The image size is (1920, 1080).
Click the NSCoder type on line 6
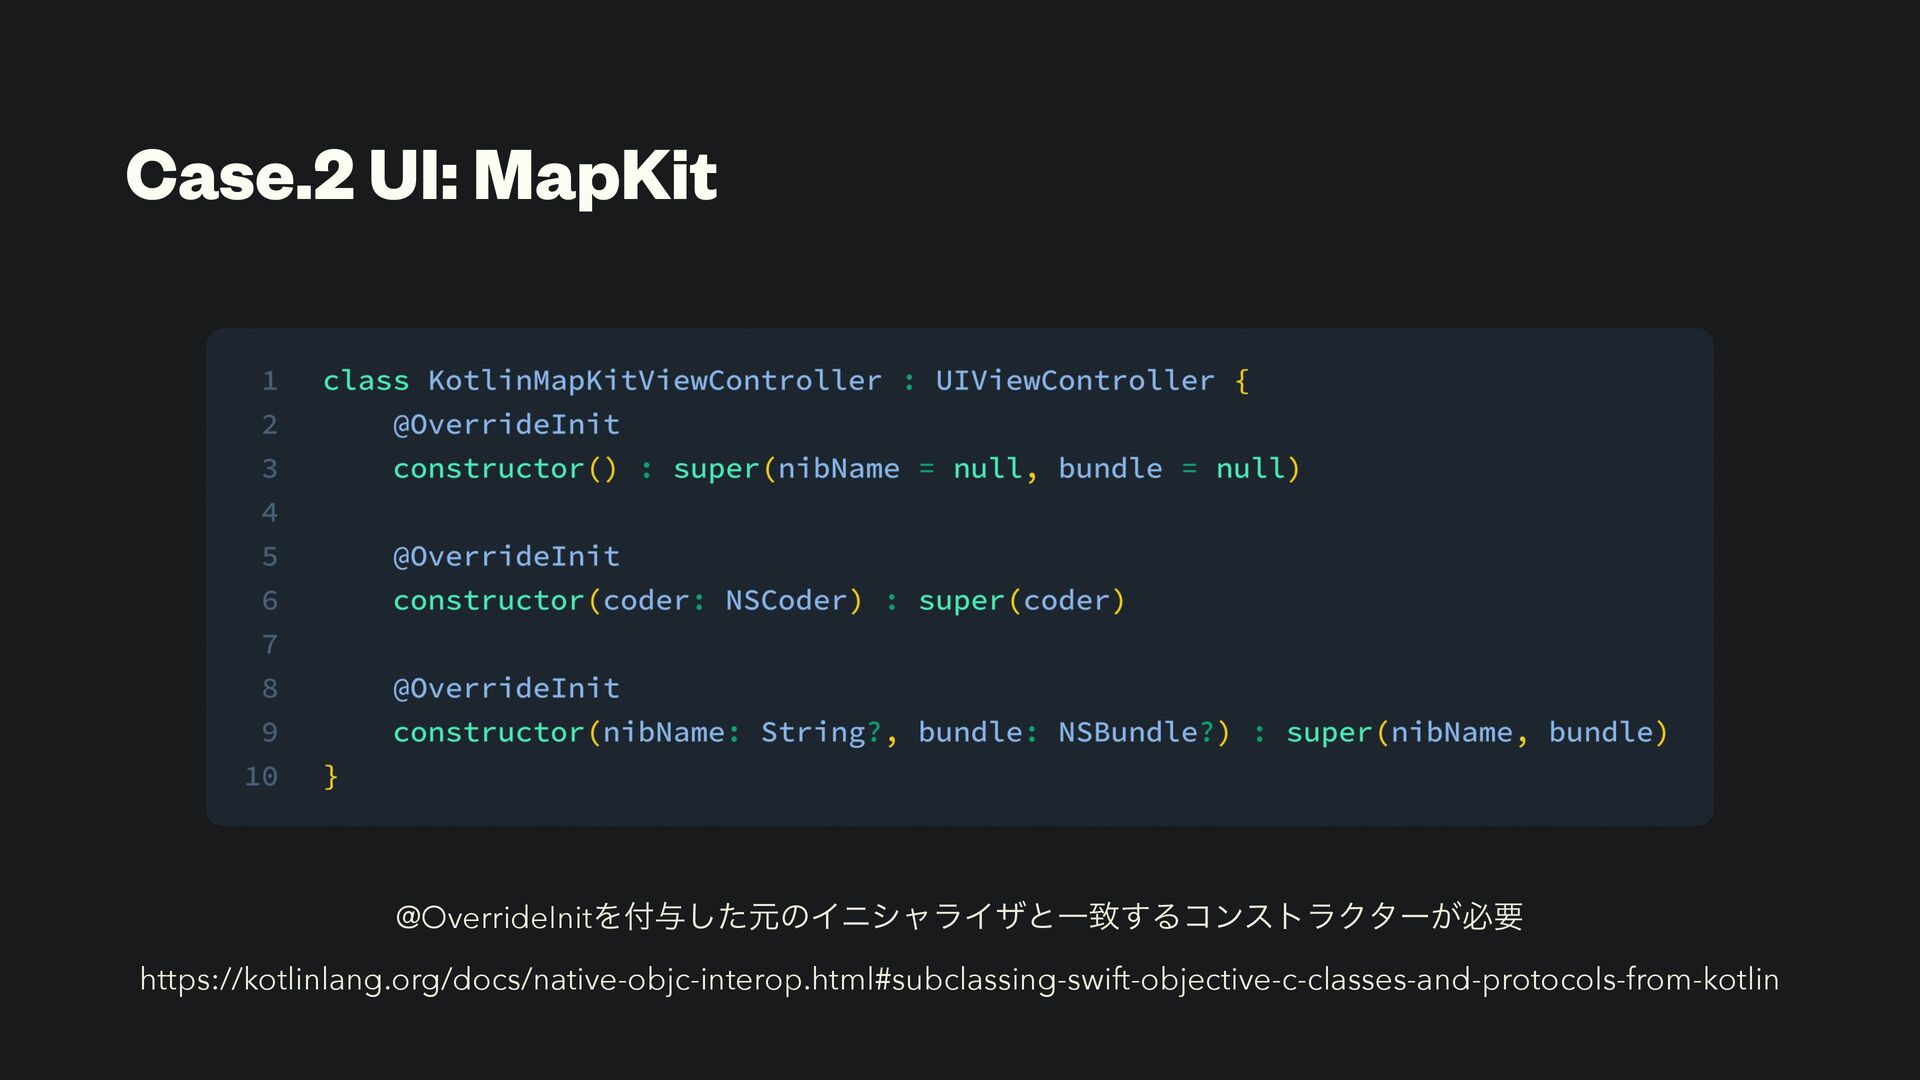tap(786, 601)
